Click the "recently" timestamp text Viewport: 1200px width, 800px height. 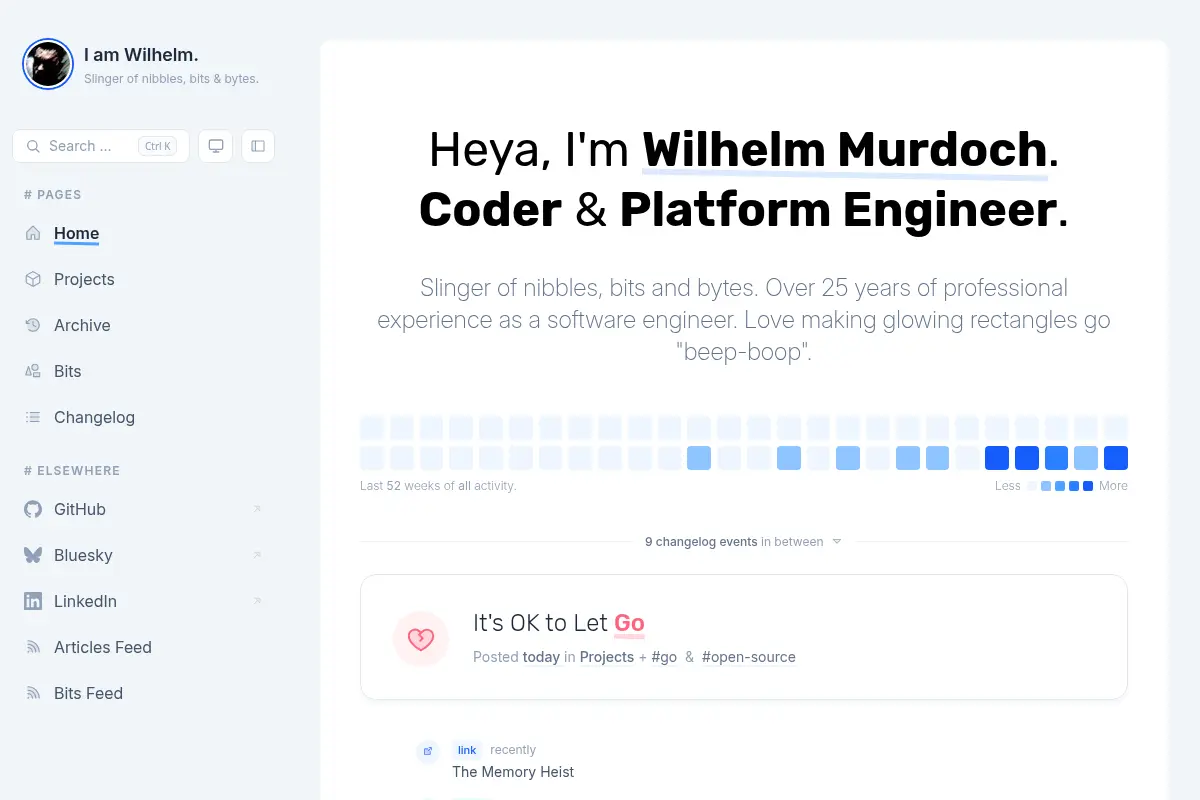(513, 750)
